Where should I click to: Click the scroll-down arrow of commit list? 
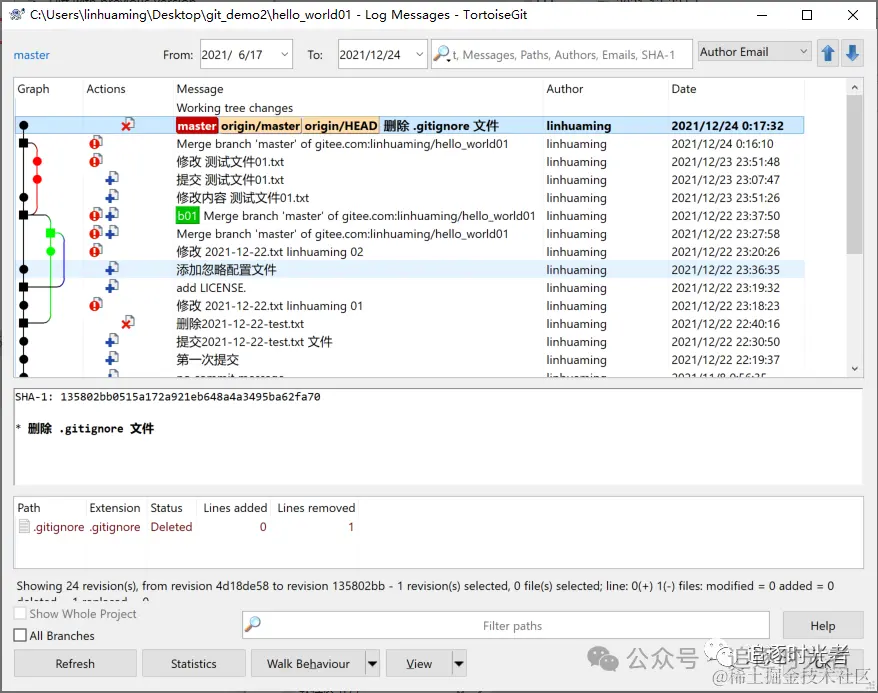coord(854,368)
